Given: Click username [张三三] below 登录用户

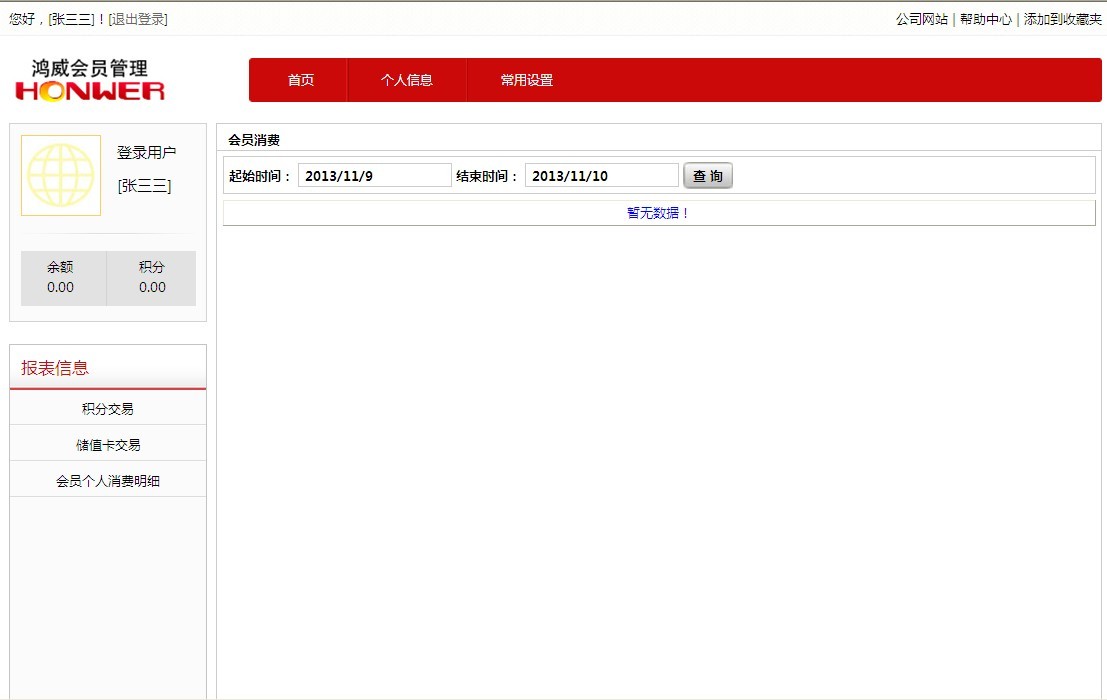Looking at the screenshot, I should (144, 186).
